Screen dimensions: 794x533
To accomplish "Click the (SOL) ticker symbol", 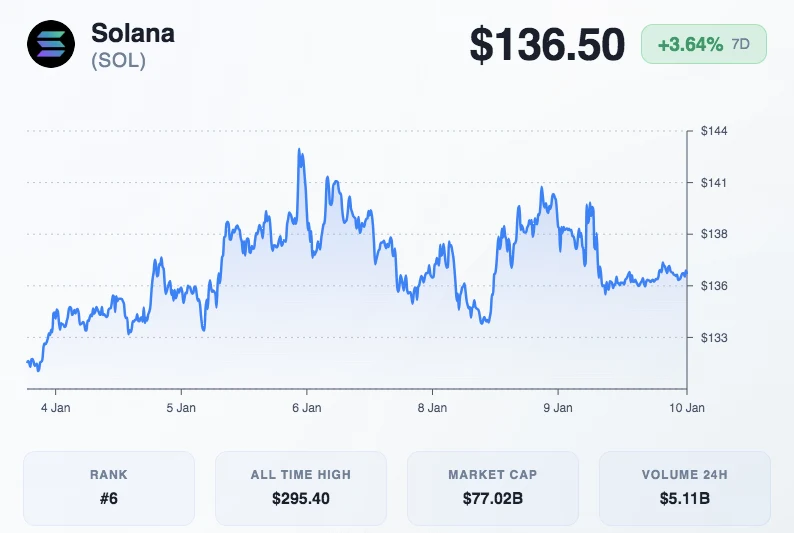I will [x=119, y=60].
